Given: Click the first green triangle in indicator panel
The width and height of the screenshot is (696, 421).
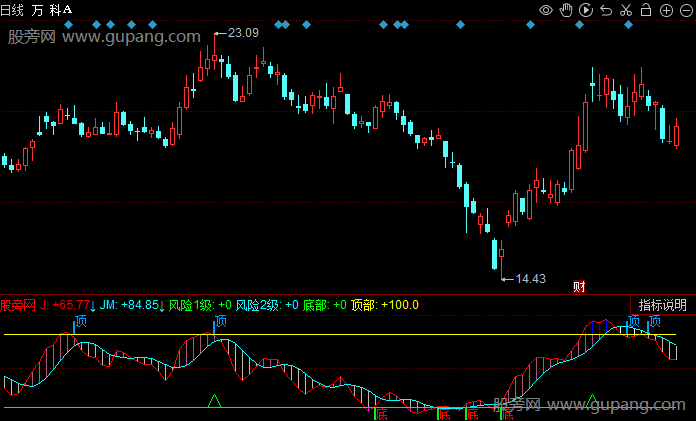Looking at the screenshot, I should 213,401.
